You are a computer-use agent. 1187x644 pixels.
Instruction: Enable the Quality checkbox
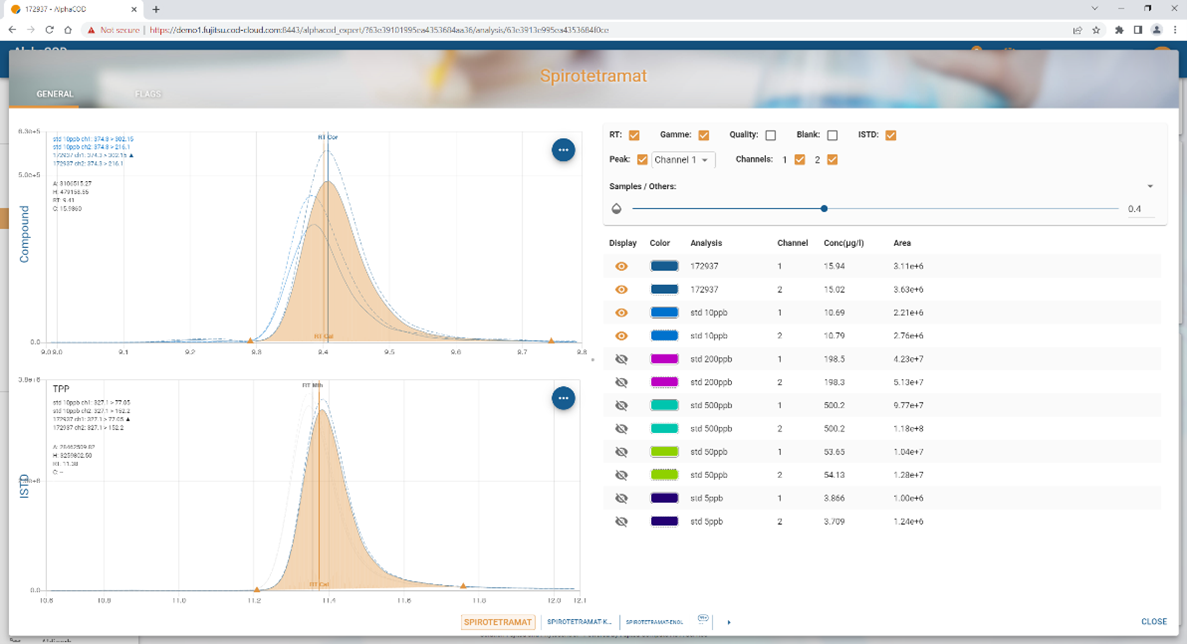[x=770, y=135]
